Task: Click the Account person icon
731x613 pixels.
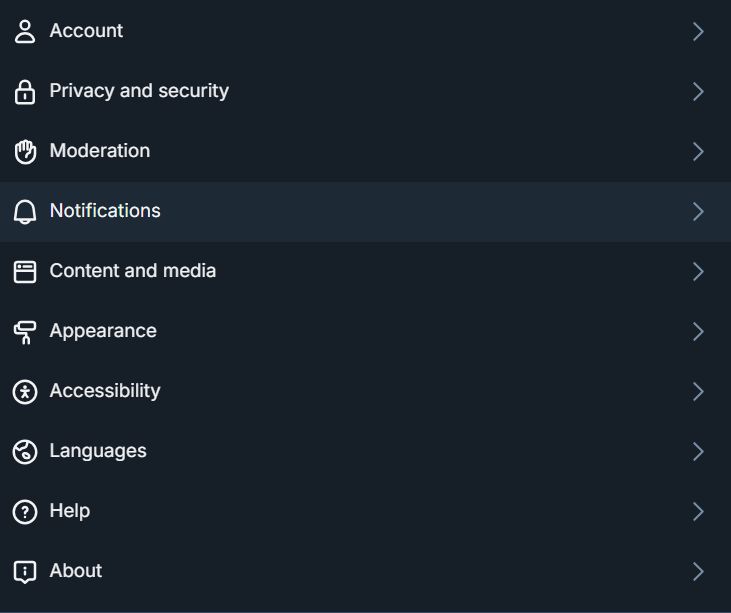Action: pos(25,32)
